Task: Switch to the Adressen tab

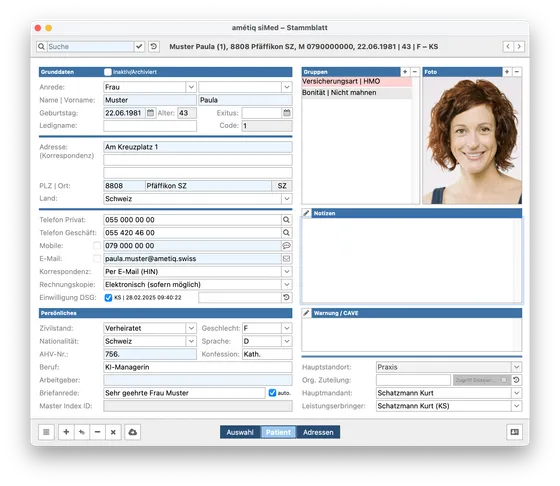Action: pos(318,432)
